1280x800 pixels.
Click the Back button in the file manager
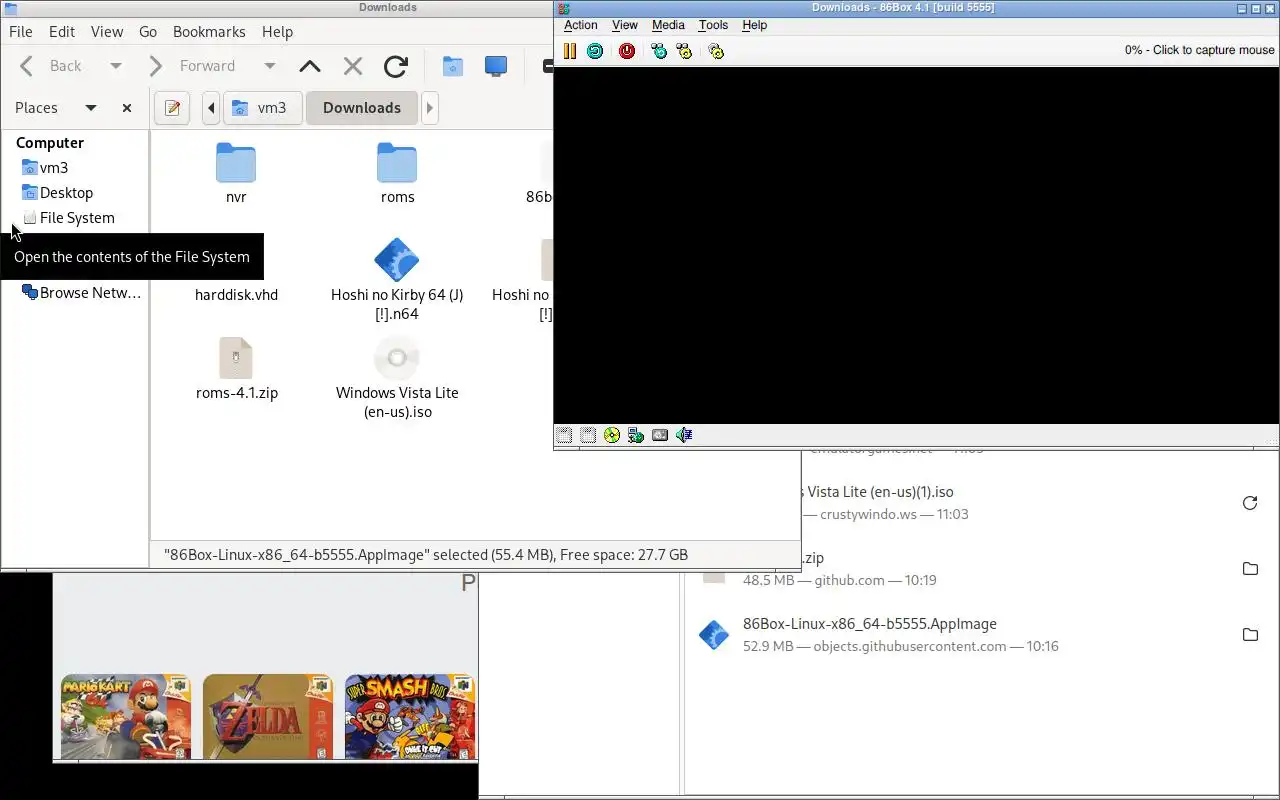pos(53,66)
